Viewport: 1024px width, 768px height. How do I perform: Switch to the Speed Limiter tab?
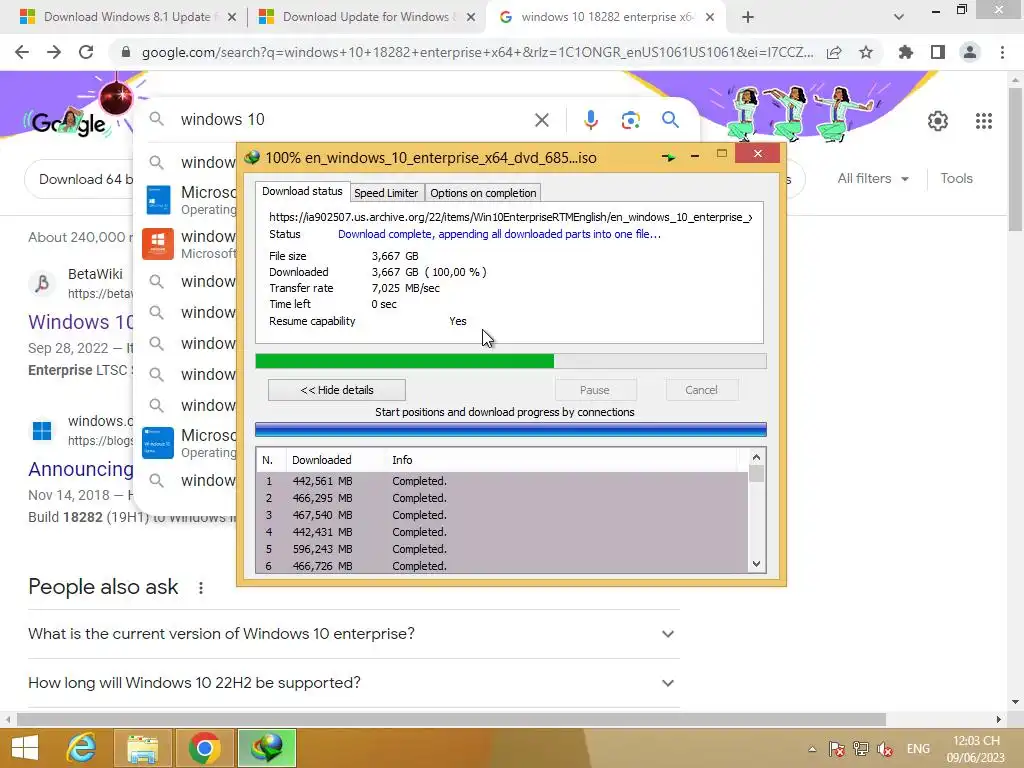pos(386,193)
